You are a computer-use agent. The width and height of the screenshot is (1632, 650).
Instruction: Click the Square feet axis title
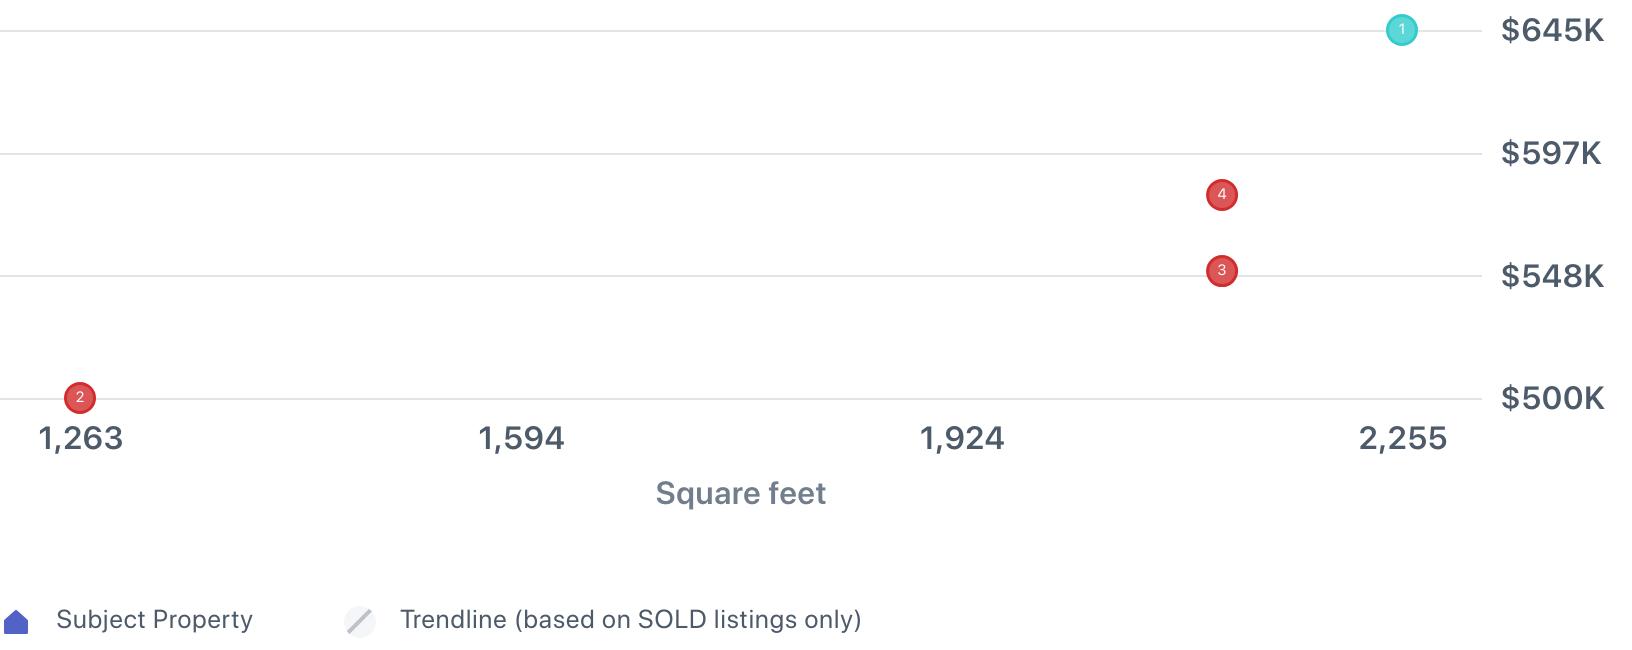click(740, 493)
